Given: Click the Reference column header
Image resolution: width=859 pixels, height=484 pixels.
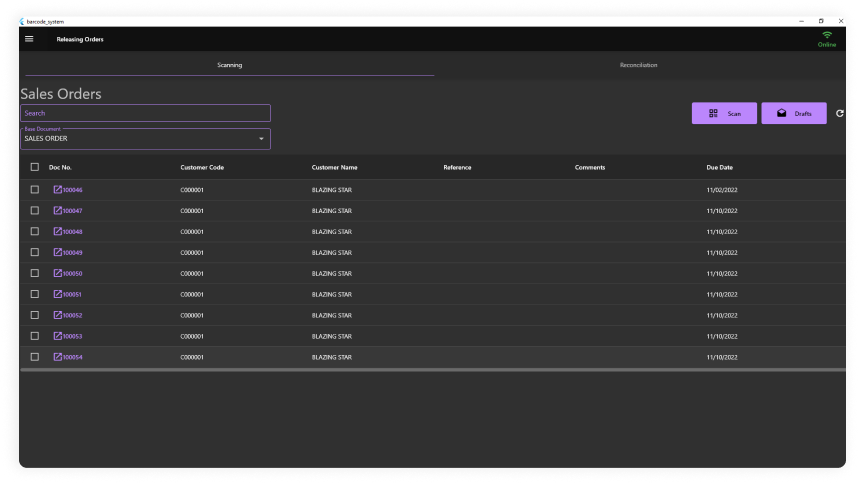Looking at the screenshot, I should click(457, 167).
